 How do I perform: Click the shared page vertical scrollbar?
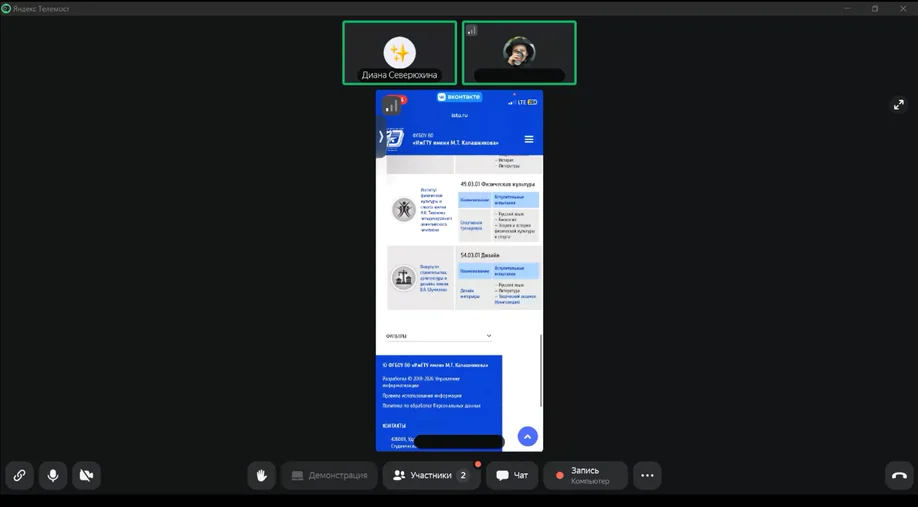[540, 372]
